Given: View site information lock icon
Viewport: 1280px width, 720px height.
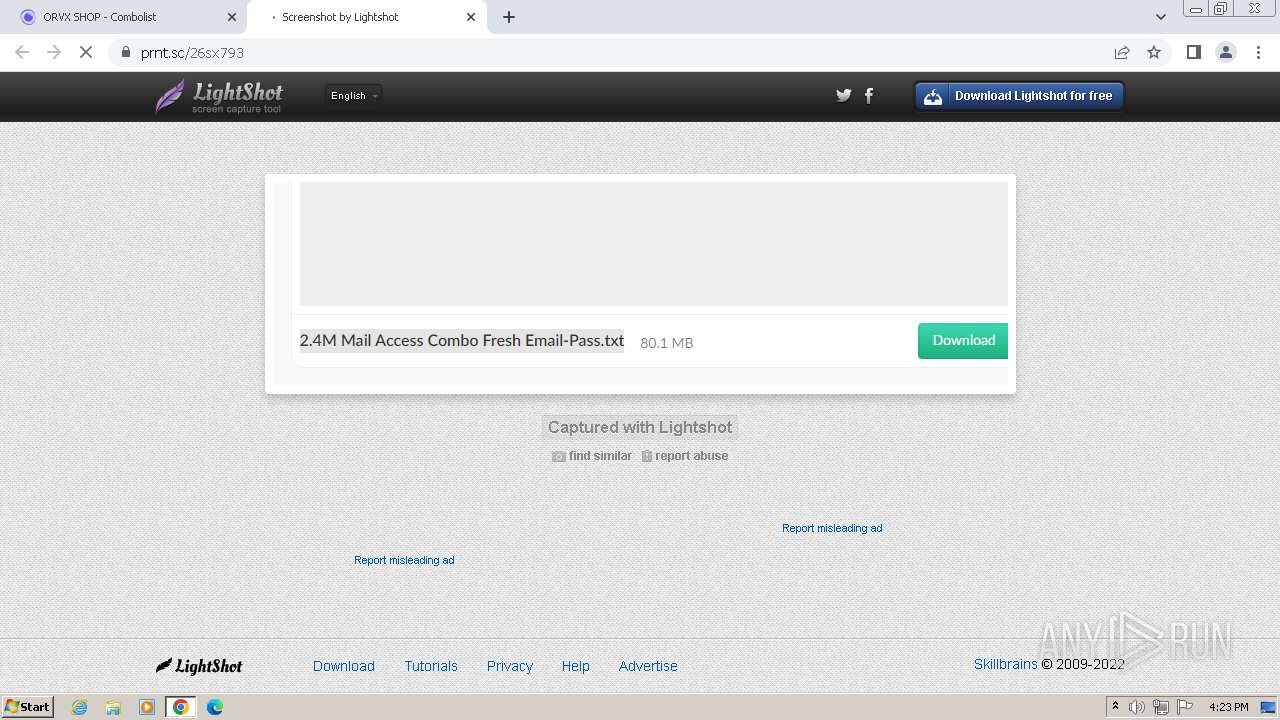Looking at the screenshot, I should click(x=125, y=52).
